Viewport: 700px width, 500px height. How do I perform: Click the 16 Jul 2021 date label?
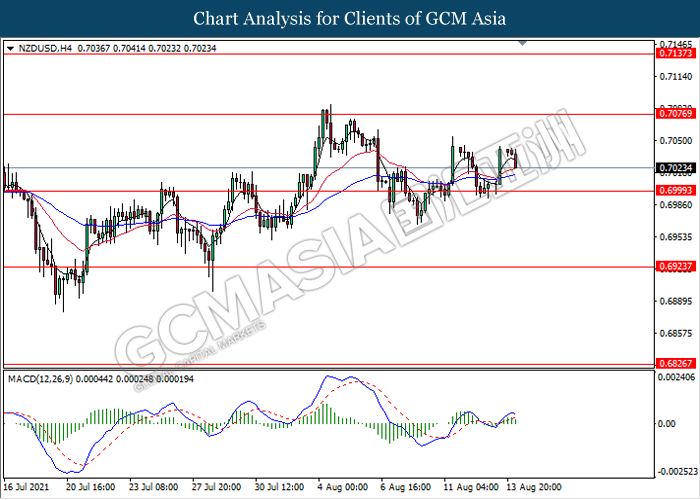[x=26, y=487]
